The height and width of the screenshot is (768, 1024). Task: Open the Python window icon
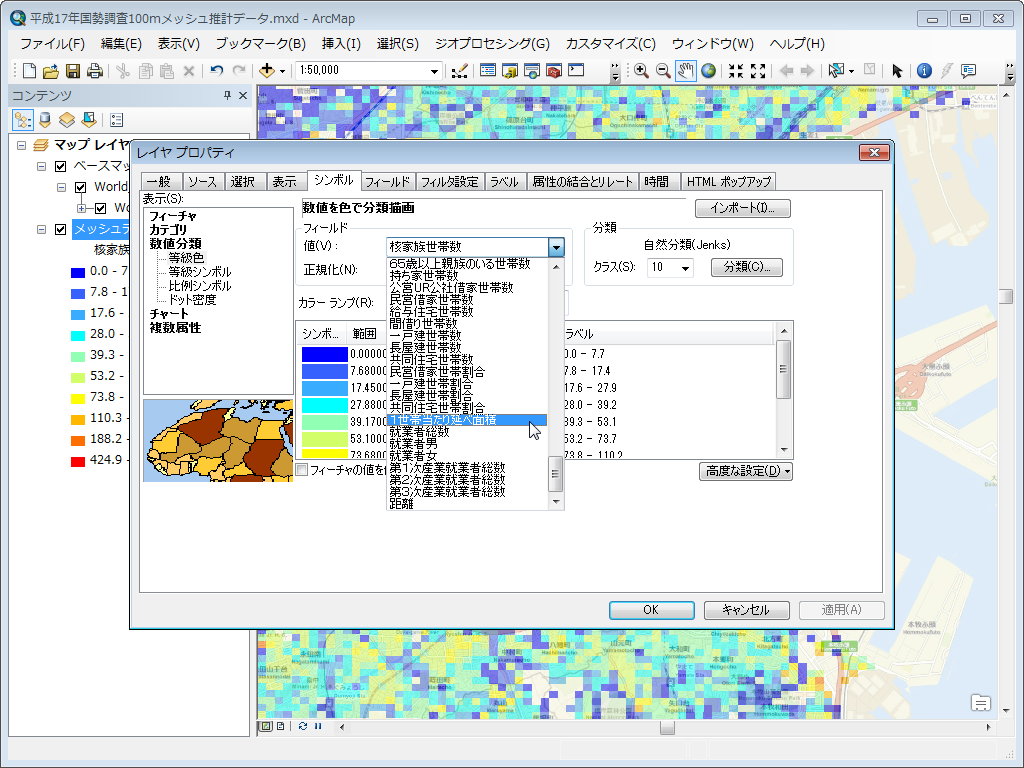point(576,71)
